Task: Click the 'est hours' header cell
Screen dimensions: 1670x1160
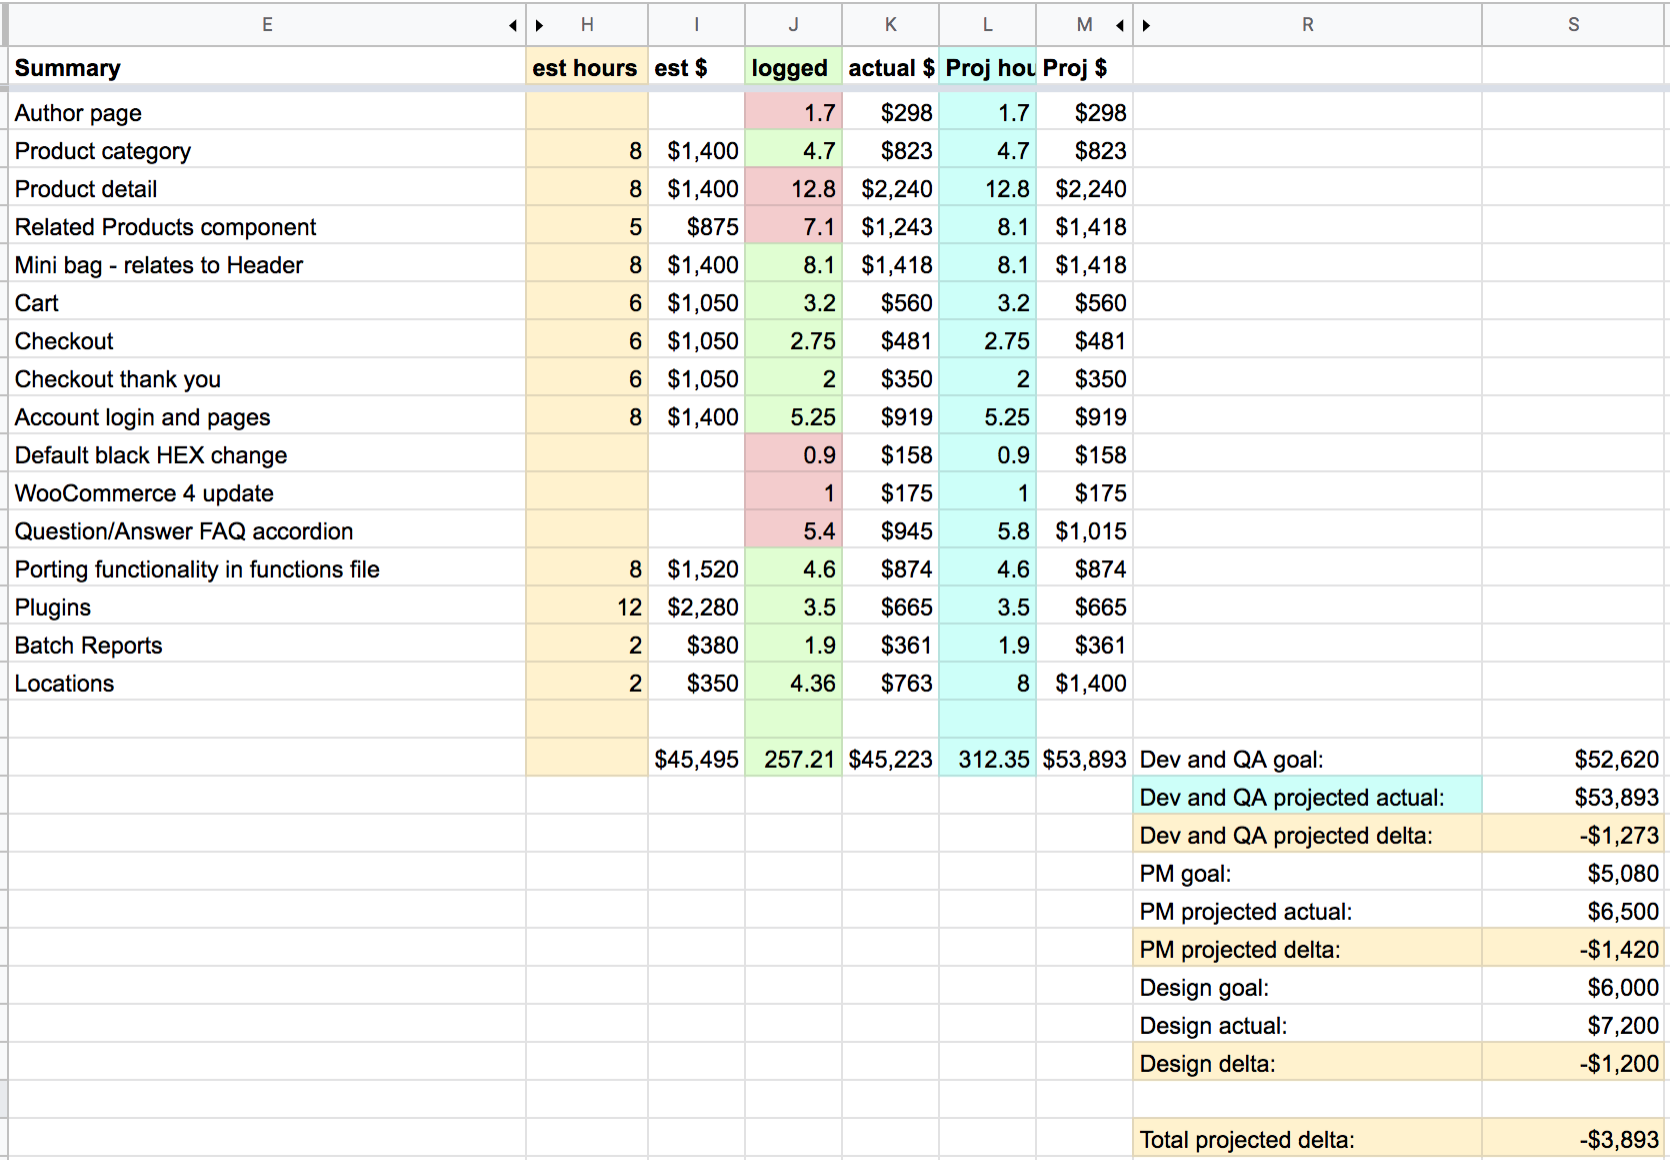Action: [587, 68]
